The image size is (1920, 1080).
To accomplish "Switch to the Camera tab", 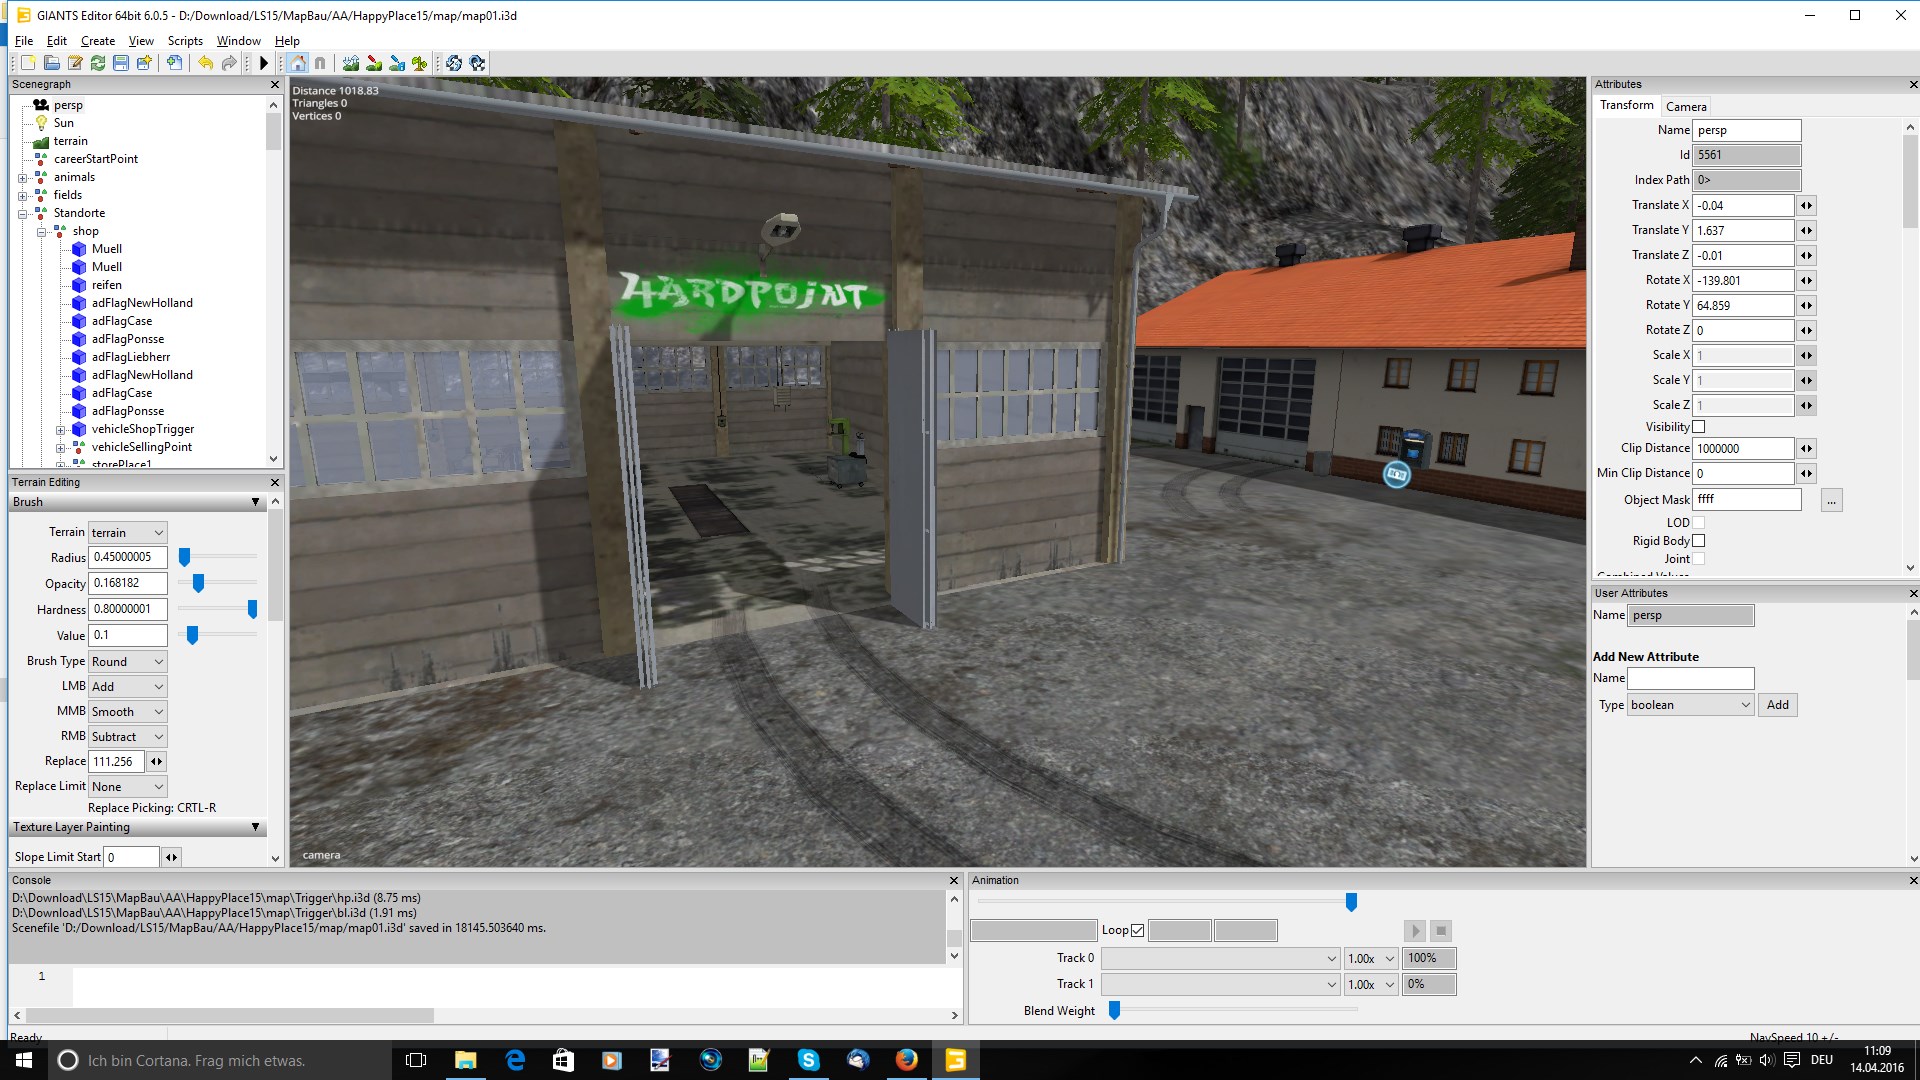I will click(x=1686, y=107).
